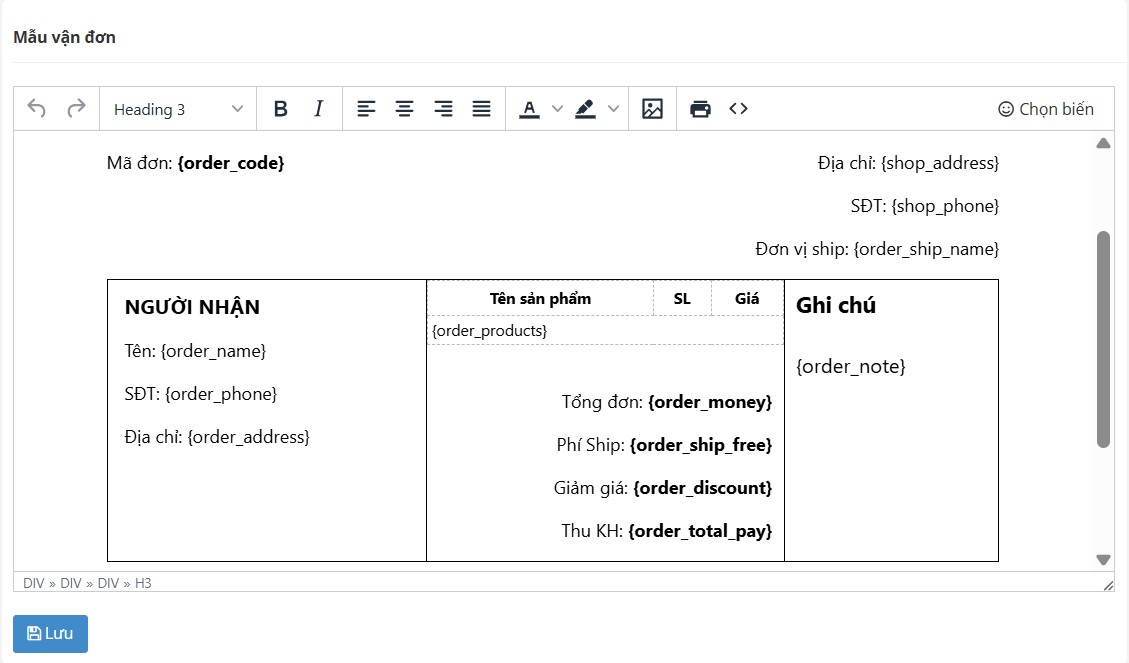This screenshot has height=663, width=1129.
Task: Align text to the right
Action: click(443, 109)
